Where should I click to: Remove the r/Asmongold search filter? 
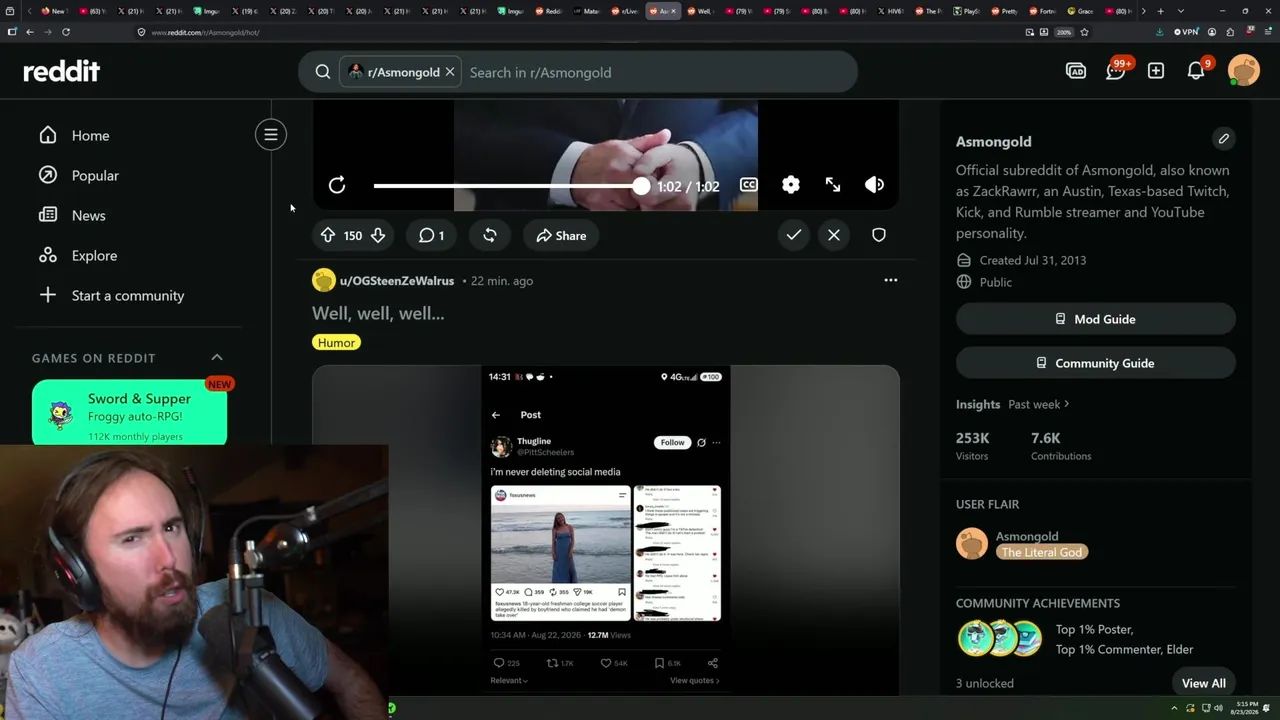(x=450, y=72)
